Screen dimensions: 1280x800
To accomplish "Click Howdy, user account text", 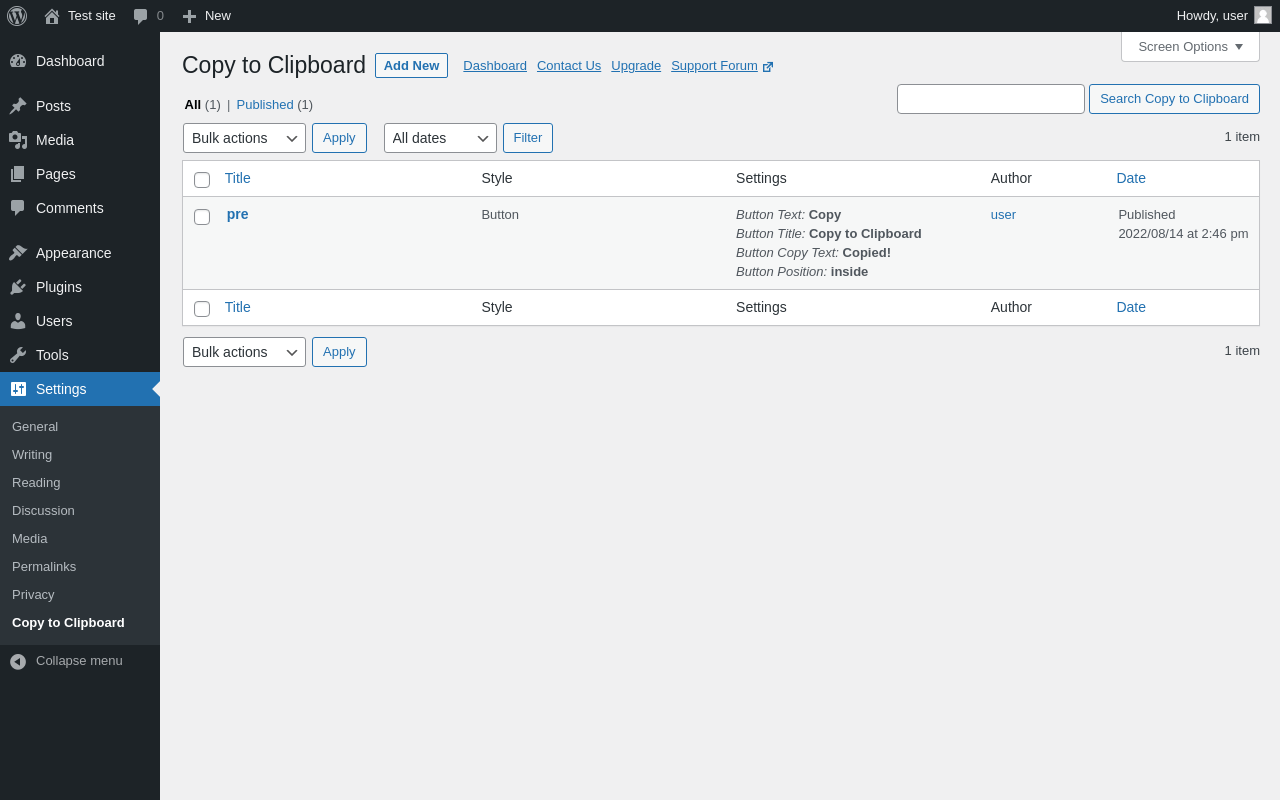I will [x=1212, y=16].
